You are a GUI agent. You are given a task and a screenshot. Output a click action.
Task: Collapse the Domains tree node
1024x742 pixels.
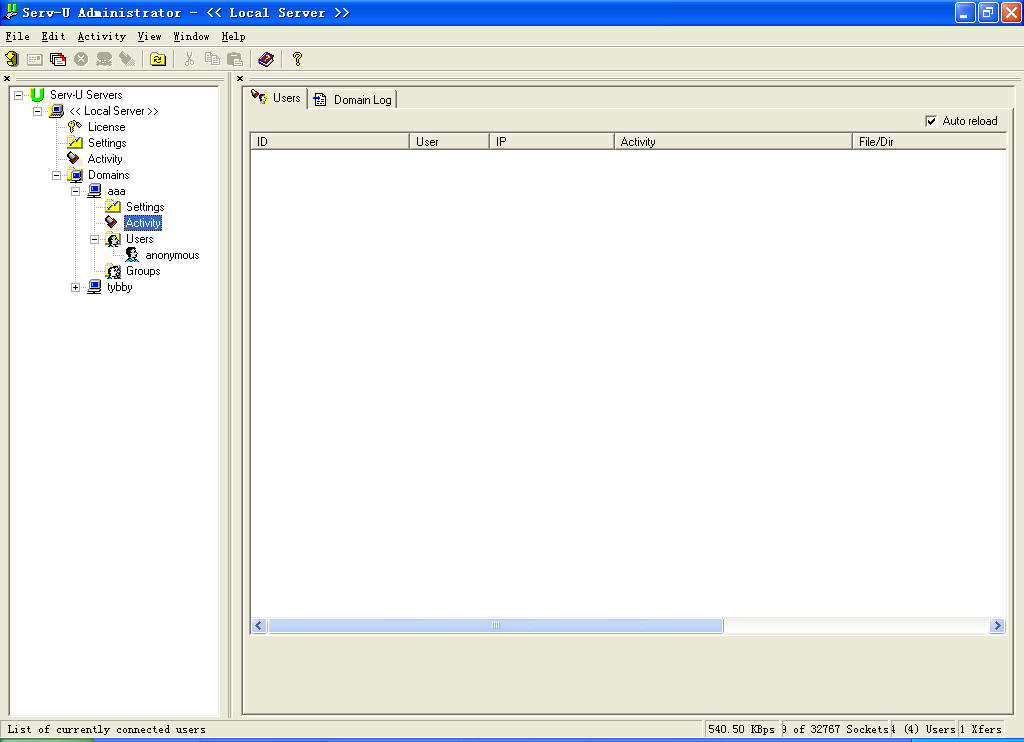[56, 175]
